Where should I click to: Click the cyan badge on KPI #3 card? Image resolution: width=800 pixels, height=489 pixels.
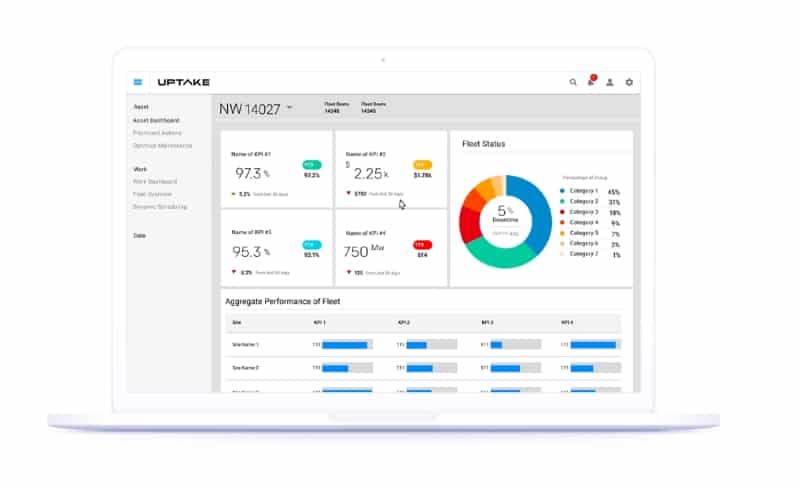(x=312, y=244)
